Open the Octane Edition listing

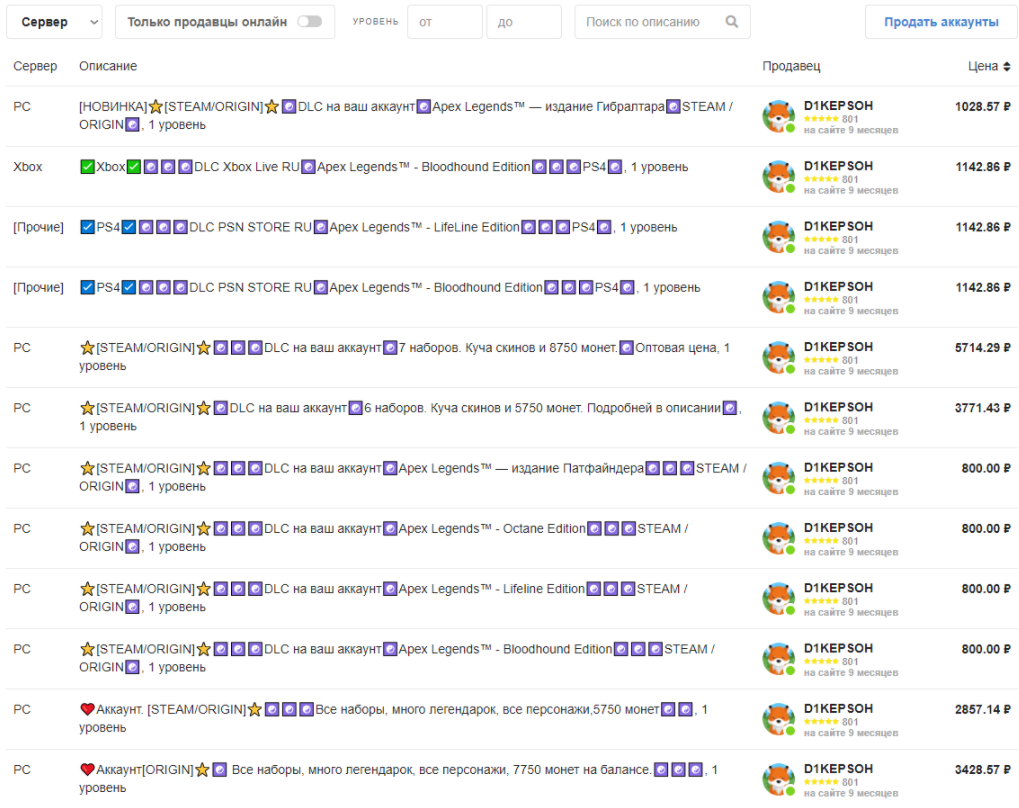point(383,538)
